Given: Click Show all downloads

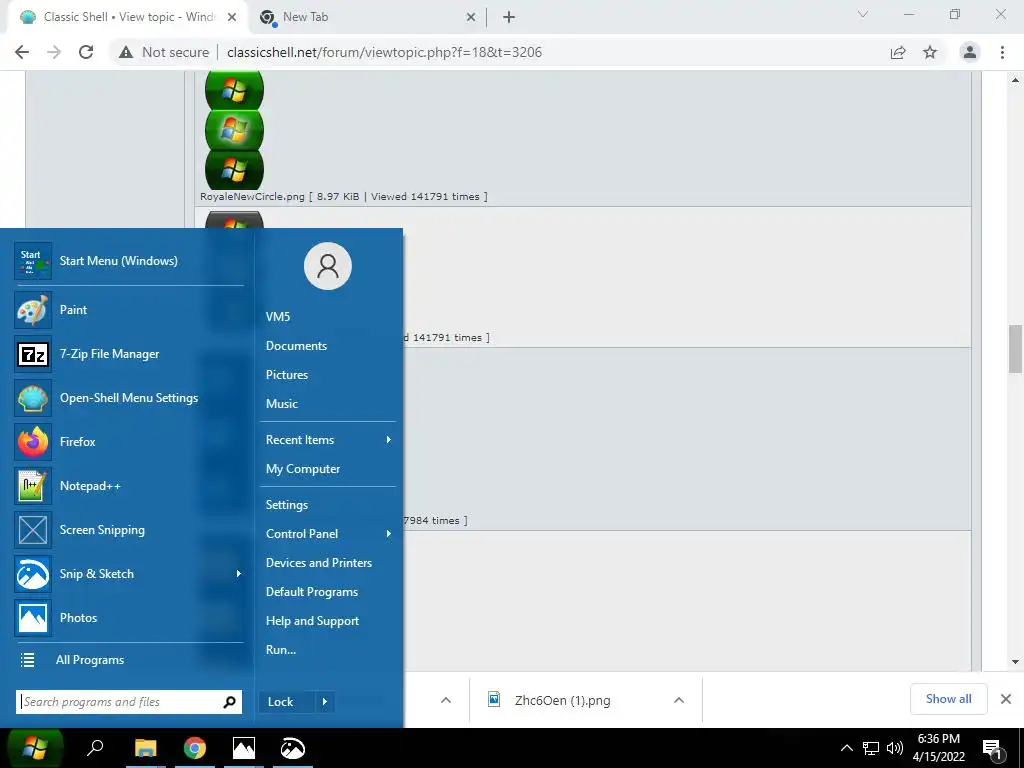Looking at the screenshot, I should (948, 699).
